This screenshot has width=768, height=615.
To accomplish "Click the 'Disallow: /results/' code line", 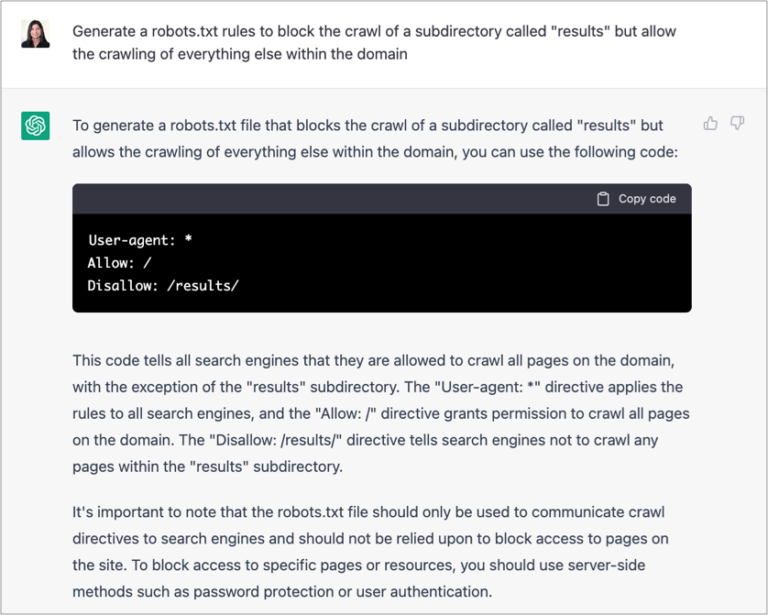I will pos(163,285).
